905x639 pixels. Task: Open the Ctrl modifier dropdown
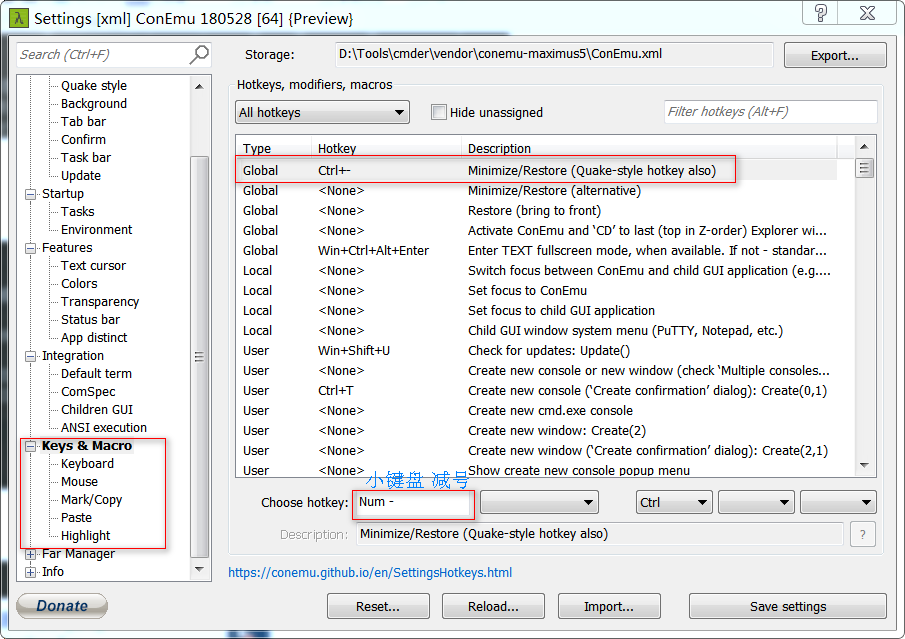tap(674, 502)
